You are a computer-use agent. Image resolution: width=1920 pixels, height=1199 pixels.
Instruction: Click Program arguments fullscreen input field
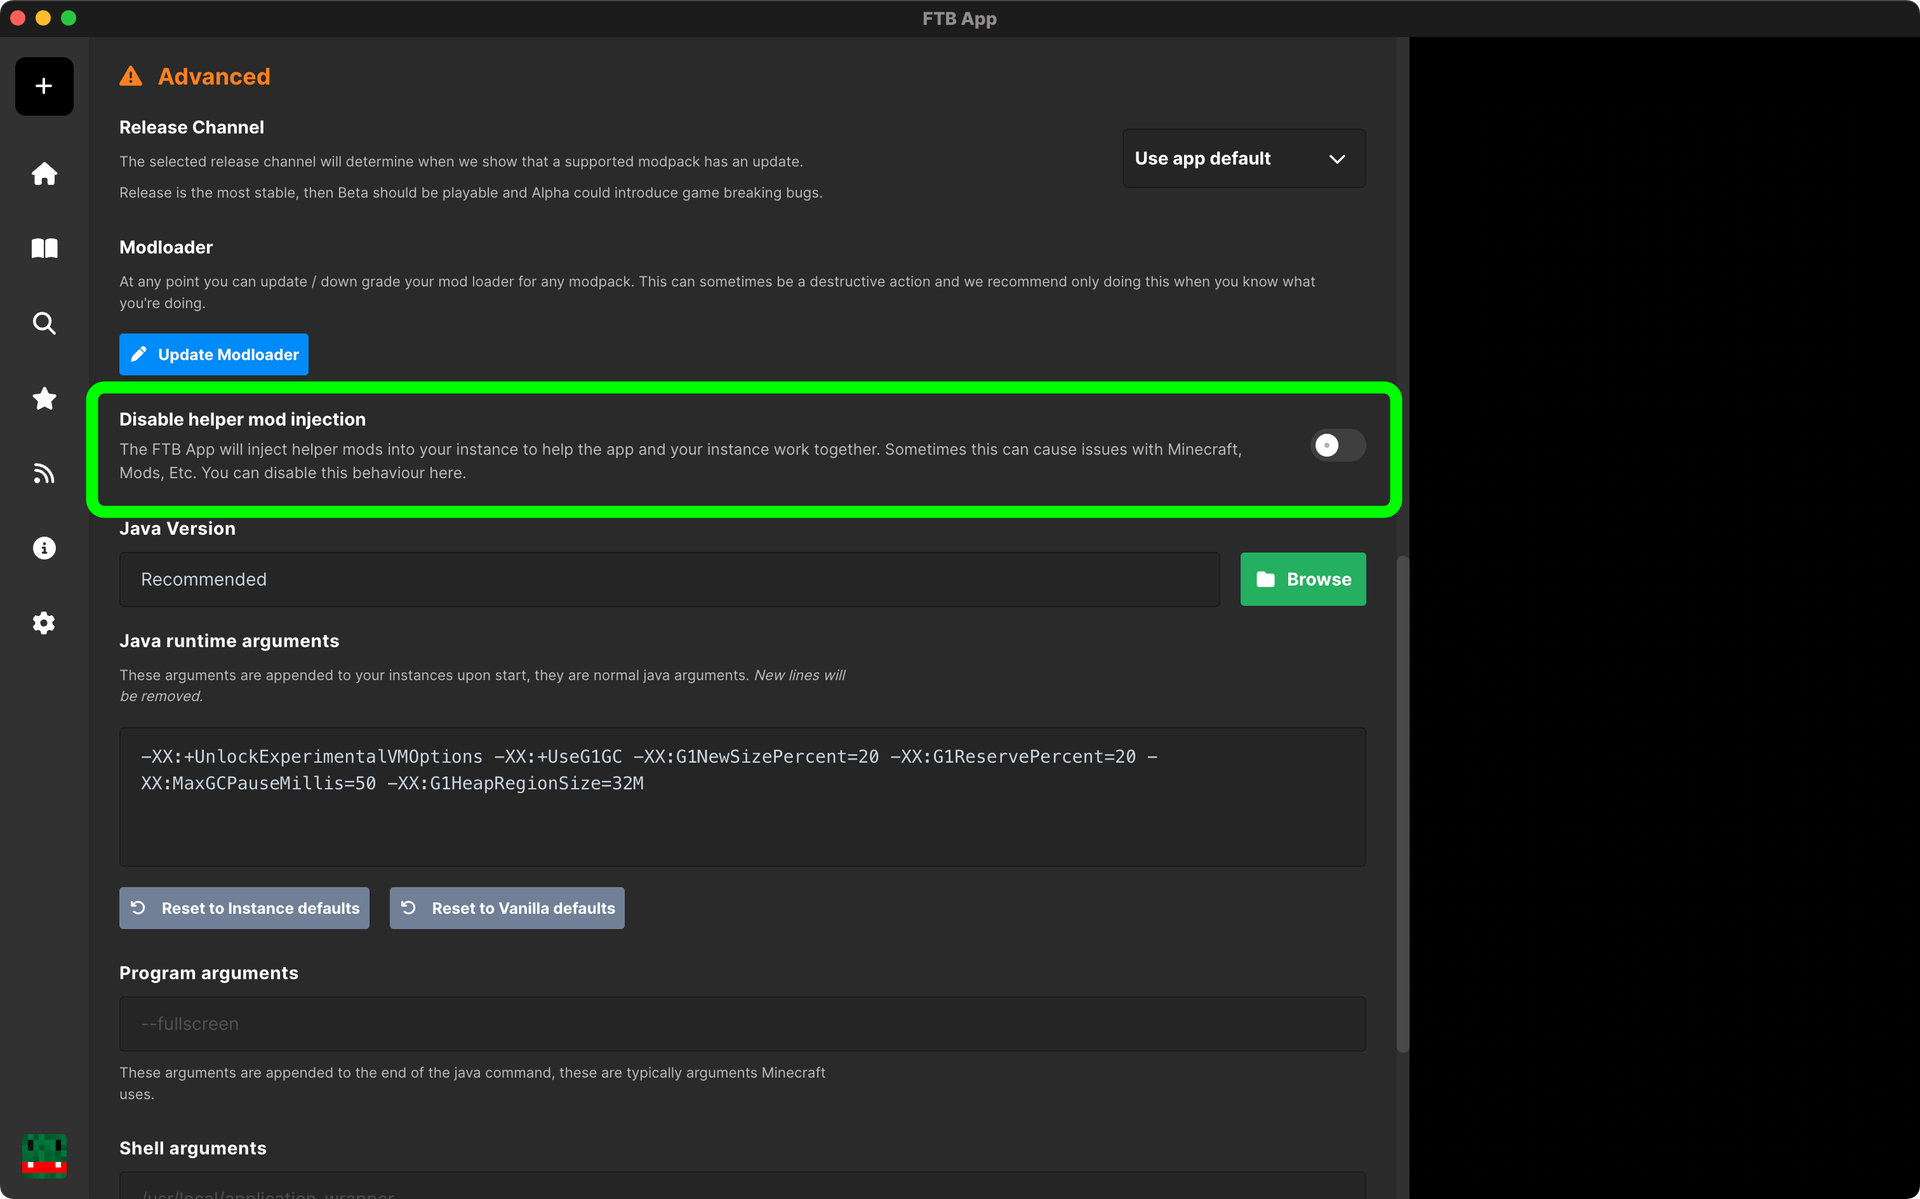tap(742, 1022)
